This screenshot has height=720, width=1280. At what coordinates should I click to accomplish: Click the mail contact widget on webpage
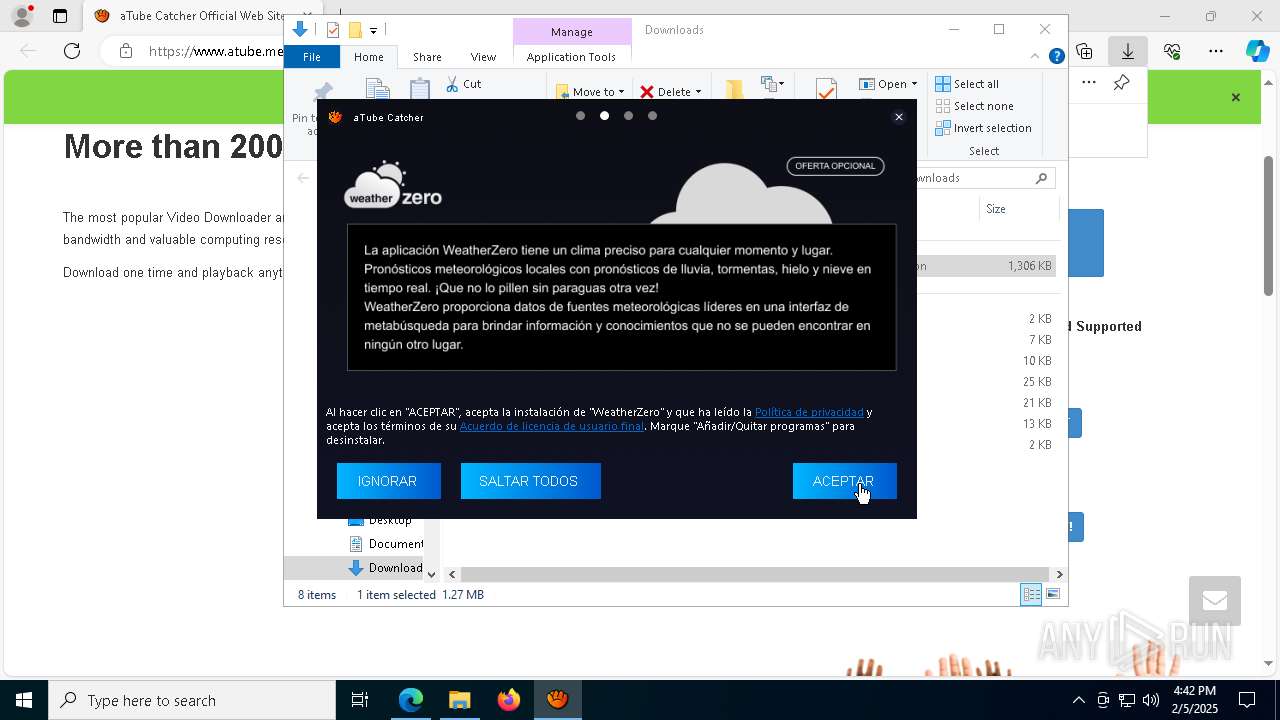click(x=1215, y=601)
